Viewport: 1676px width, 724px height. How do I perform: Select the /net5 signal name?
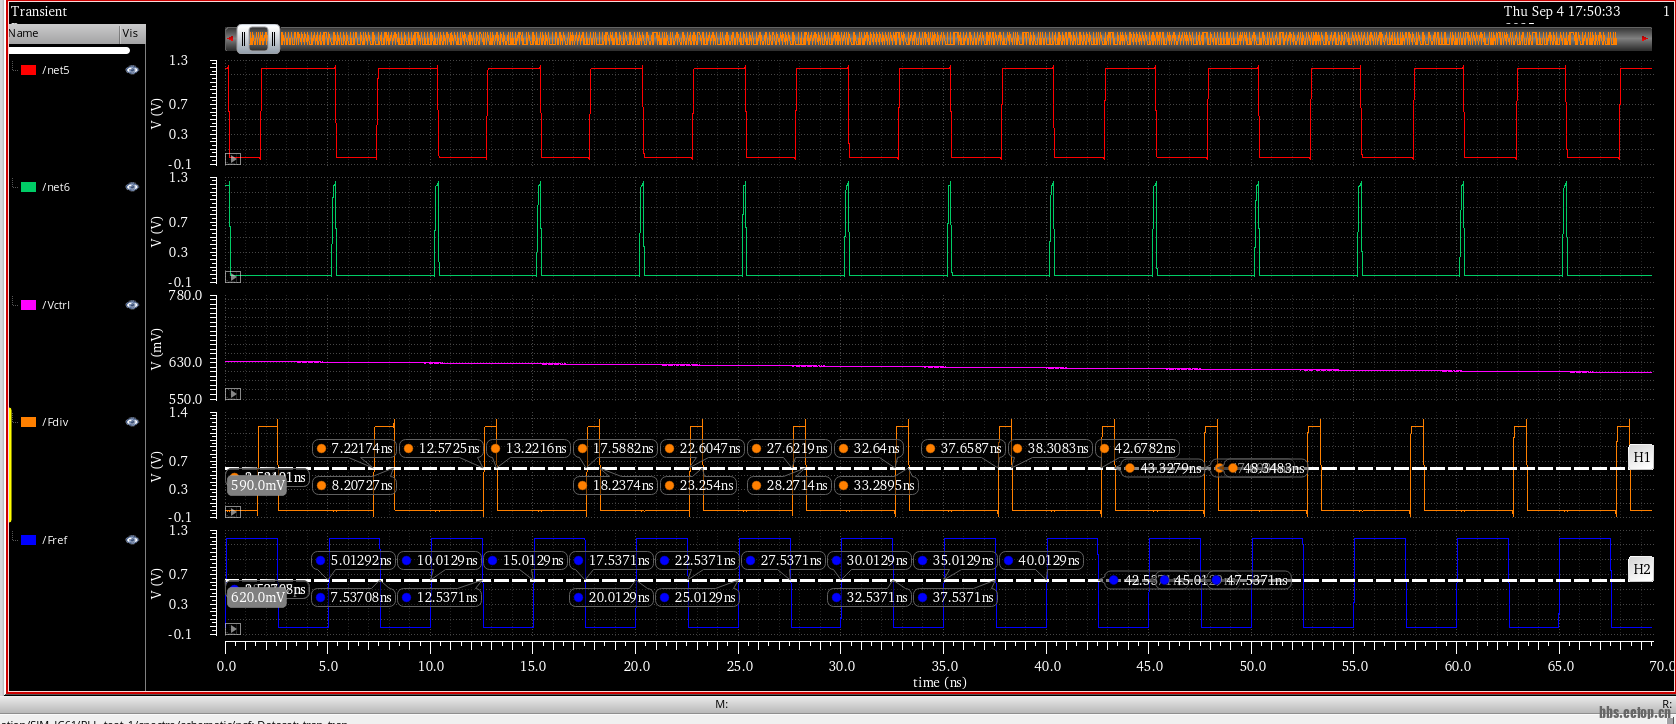point(56,70)
